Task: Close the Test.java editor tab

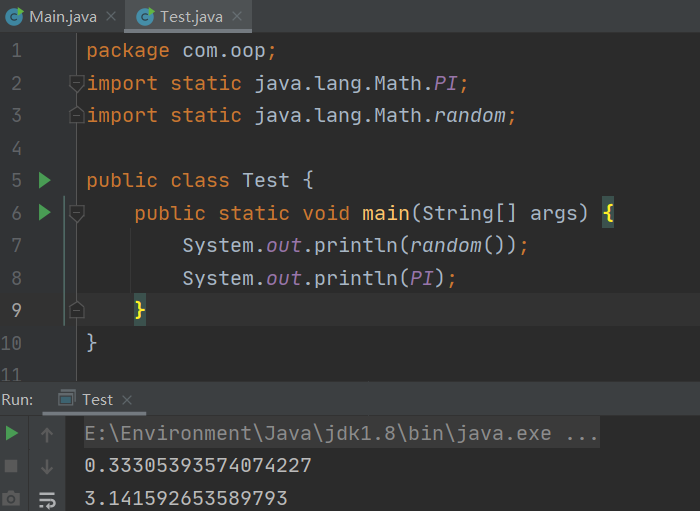Action: click(235, 16)
